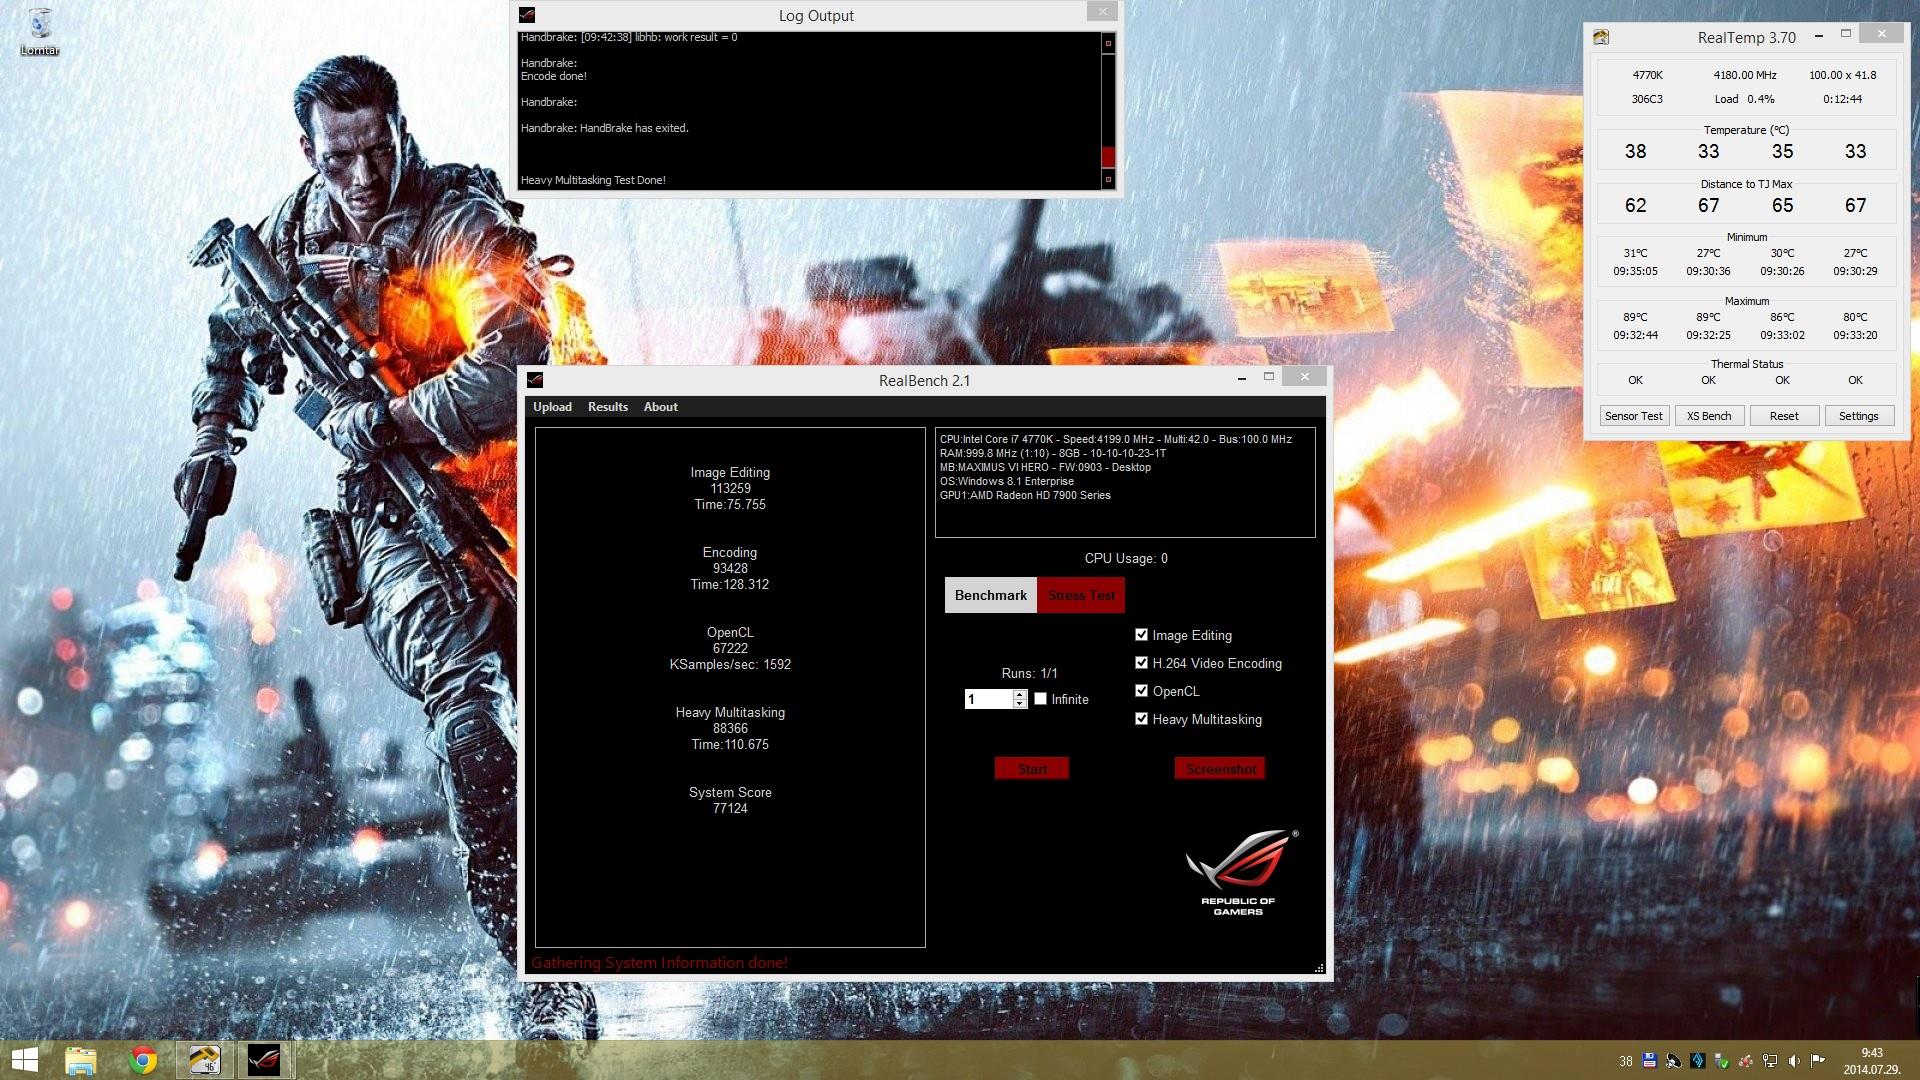1920x1080 pixels.
Task: Click the Windows Start button
Action: [24, 1060]
